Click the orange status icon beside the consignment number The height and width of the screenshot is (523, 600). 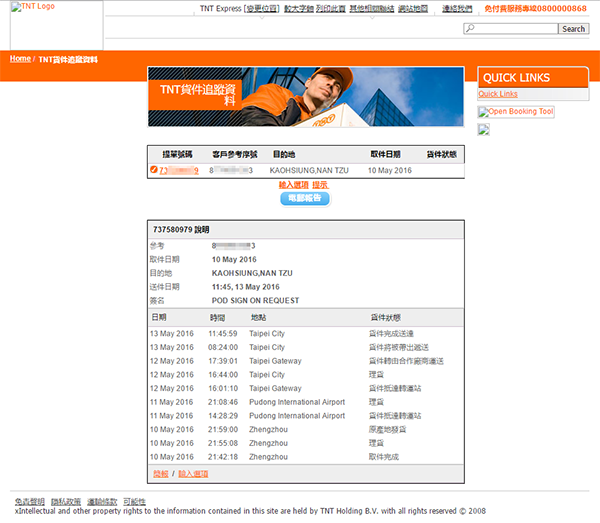154,169
